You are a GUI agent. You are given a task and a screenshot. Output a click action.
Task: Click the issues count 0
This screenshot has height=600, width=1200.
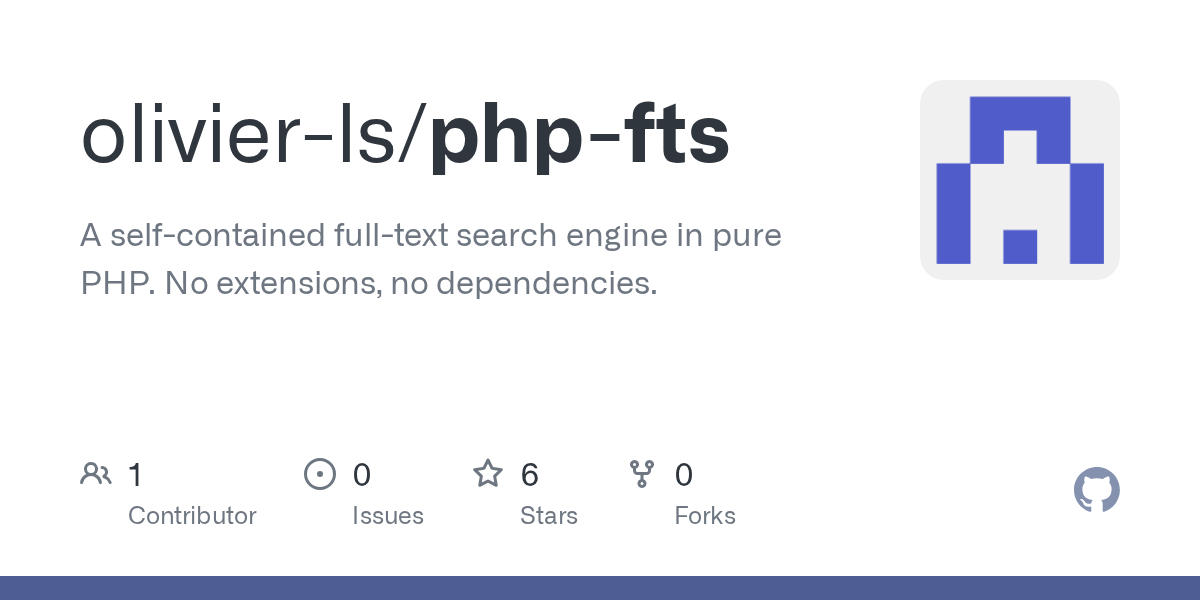[362, 475]
